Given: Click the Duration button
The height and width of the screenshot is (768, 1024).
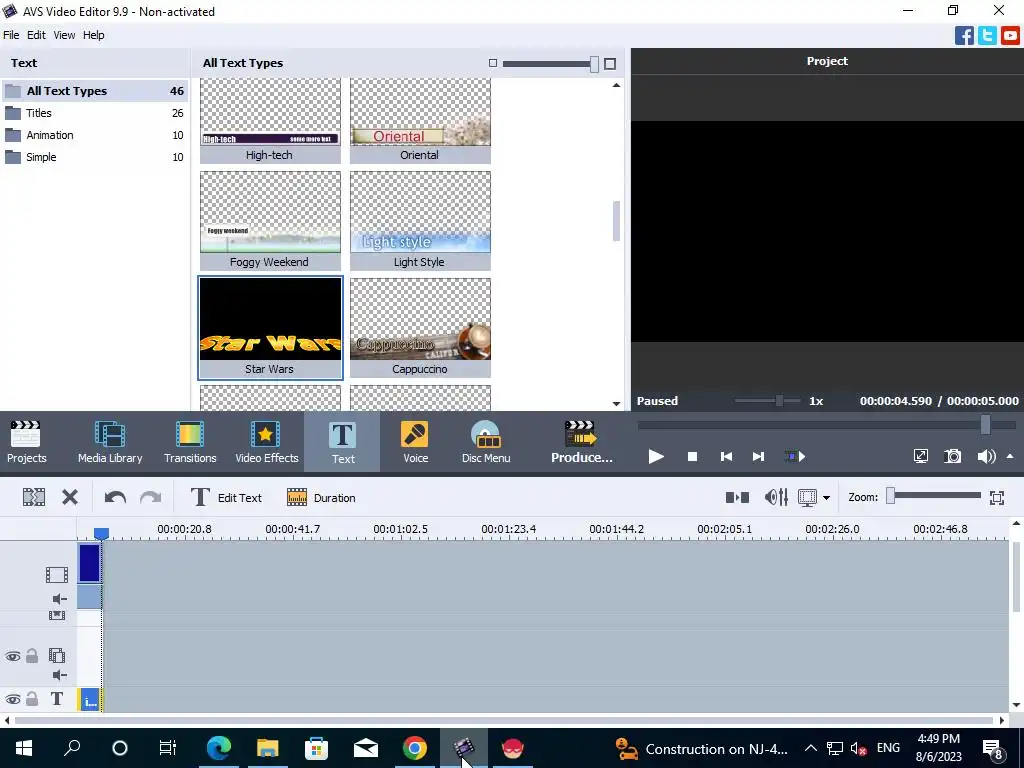Looking at the screenshot, I should pos(321,498).
